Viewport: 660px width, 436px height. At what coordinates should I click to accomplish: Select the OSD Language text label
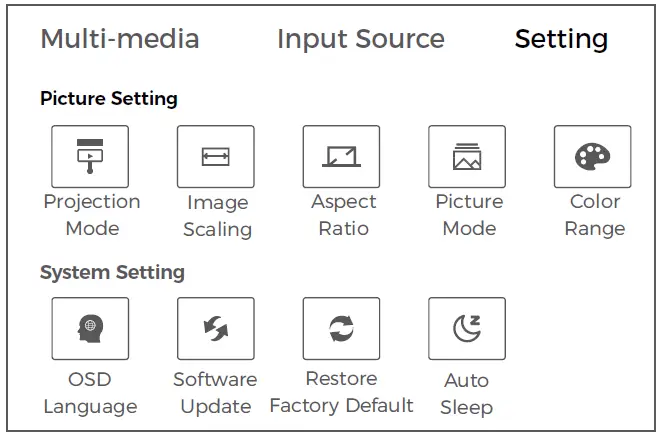pos(90,393)
